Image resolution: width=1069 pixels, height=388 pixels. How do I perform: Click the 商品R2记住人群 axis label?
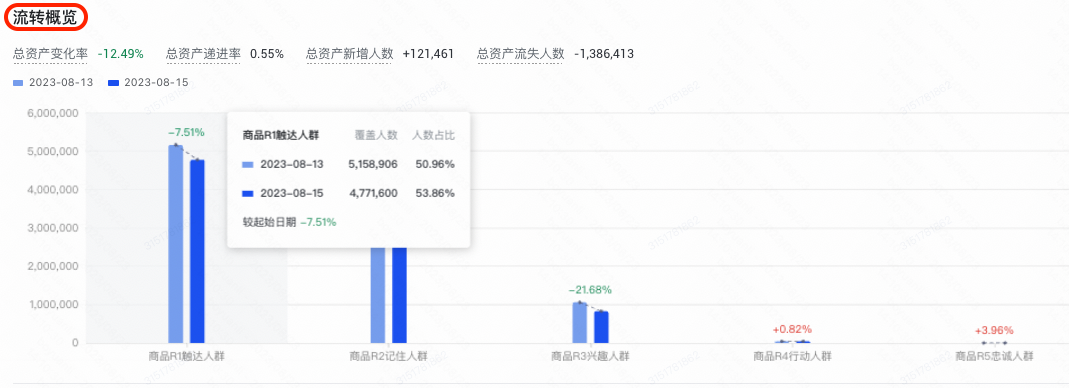[389, 356]
